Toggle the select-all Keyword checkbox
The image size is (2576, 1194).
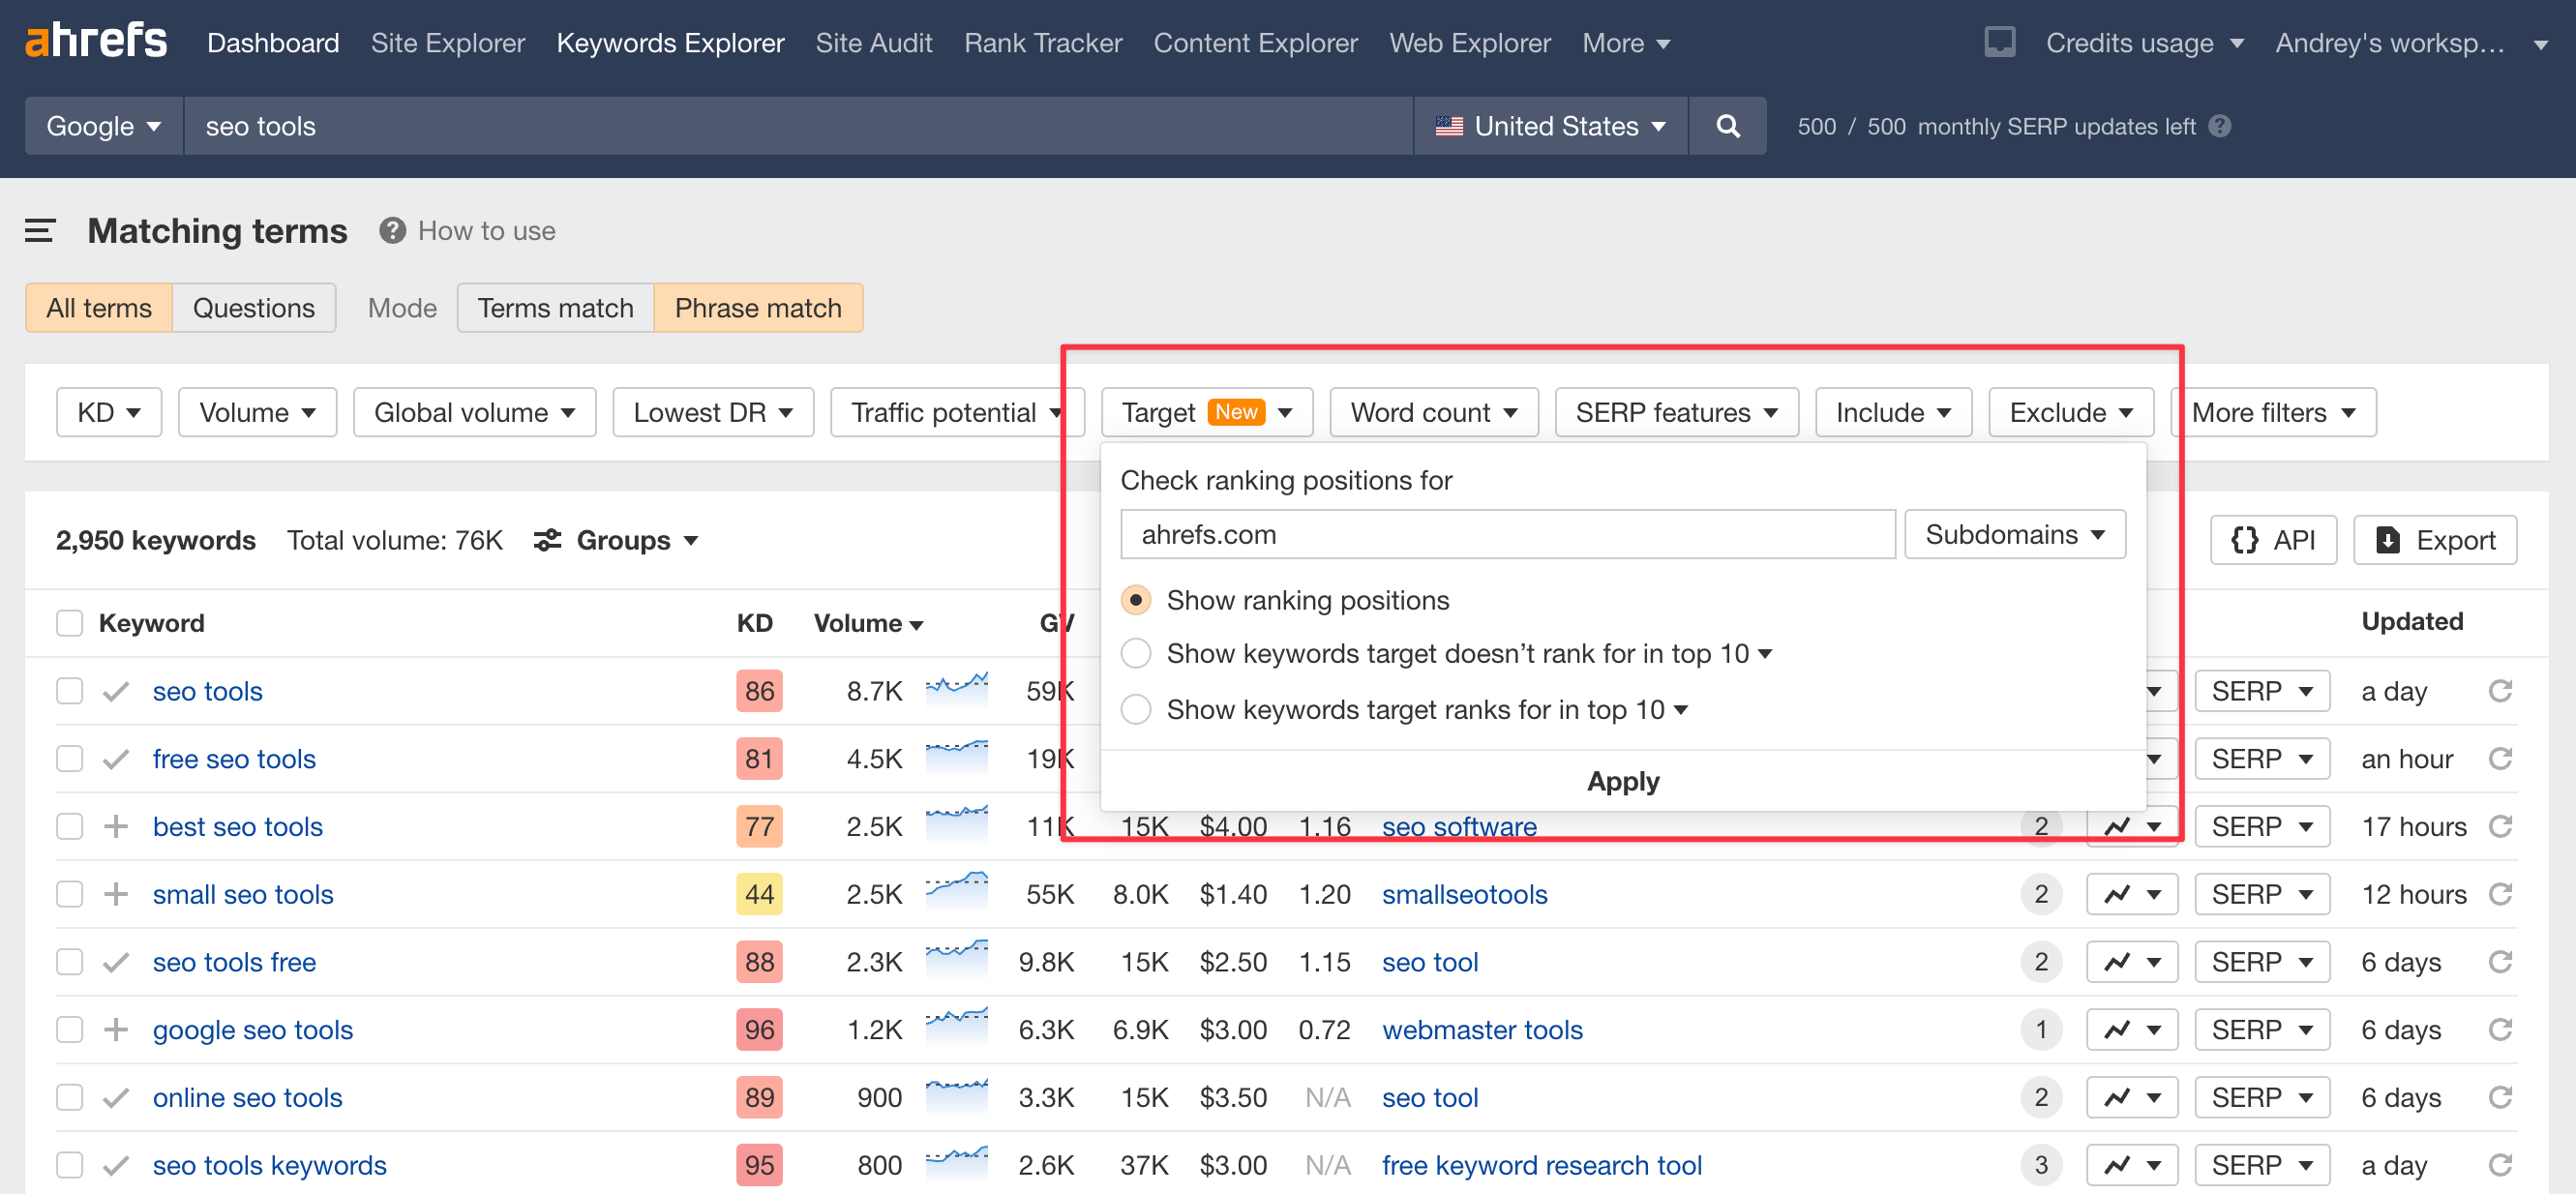tap(69, 623)
